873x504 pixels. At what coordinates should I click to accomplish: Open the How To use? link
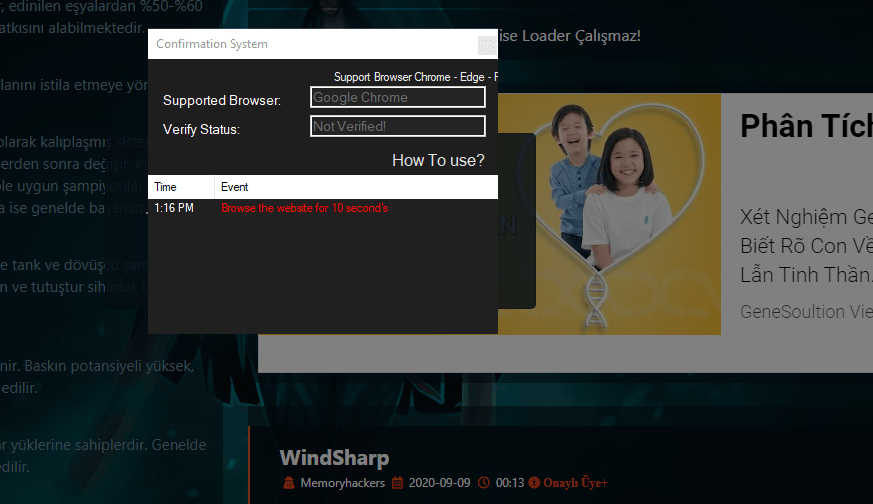click(x=438, y=160)
